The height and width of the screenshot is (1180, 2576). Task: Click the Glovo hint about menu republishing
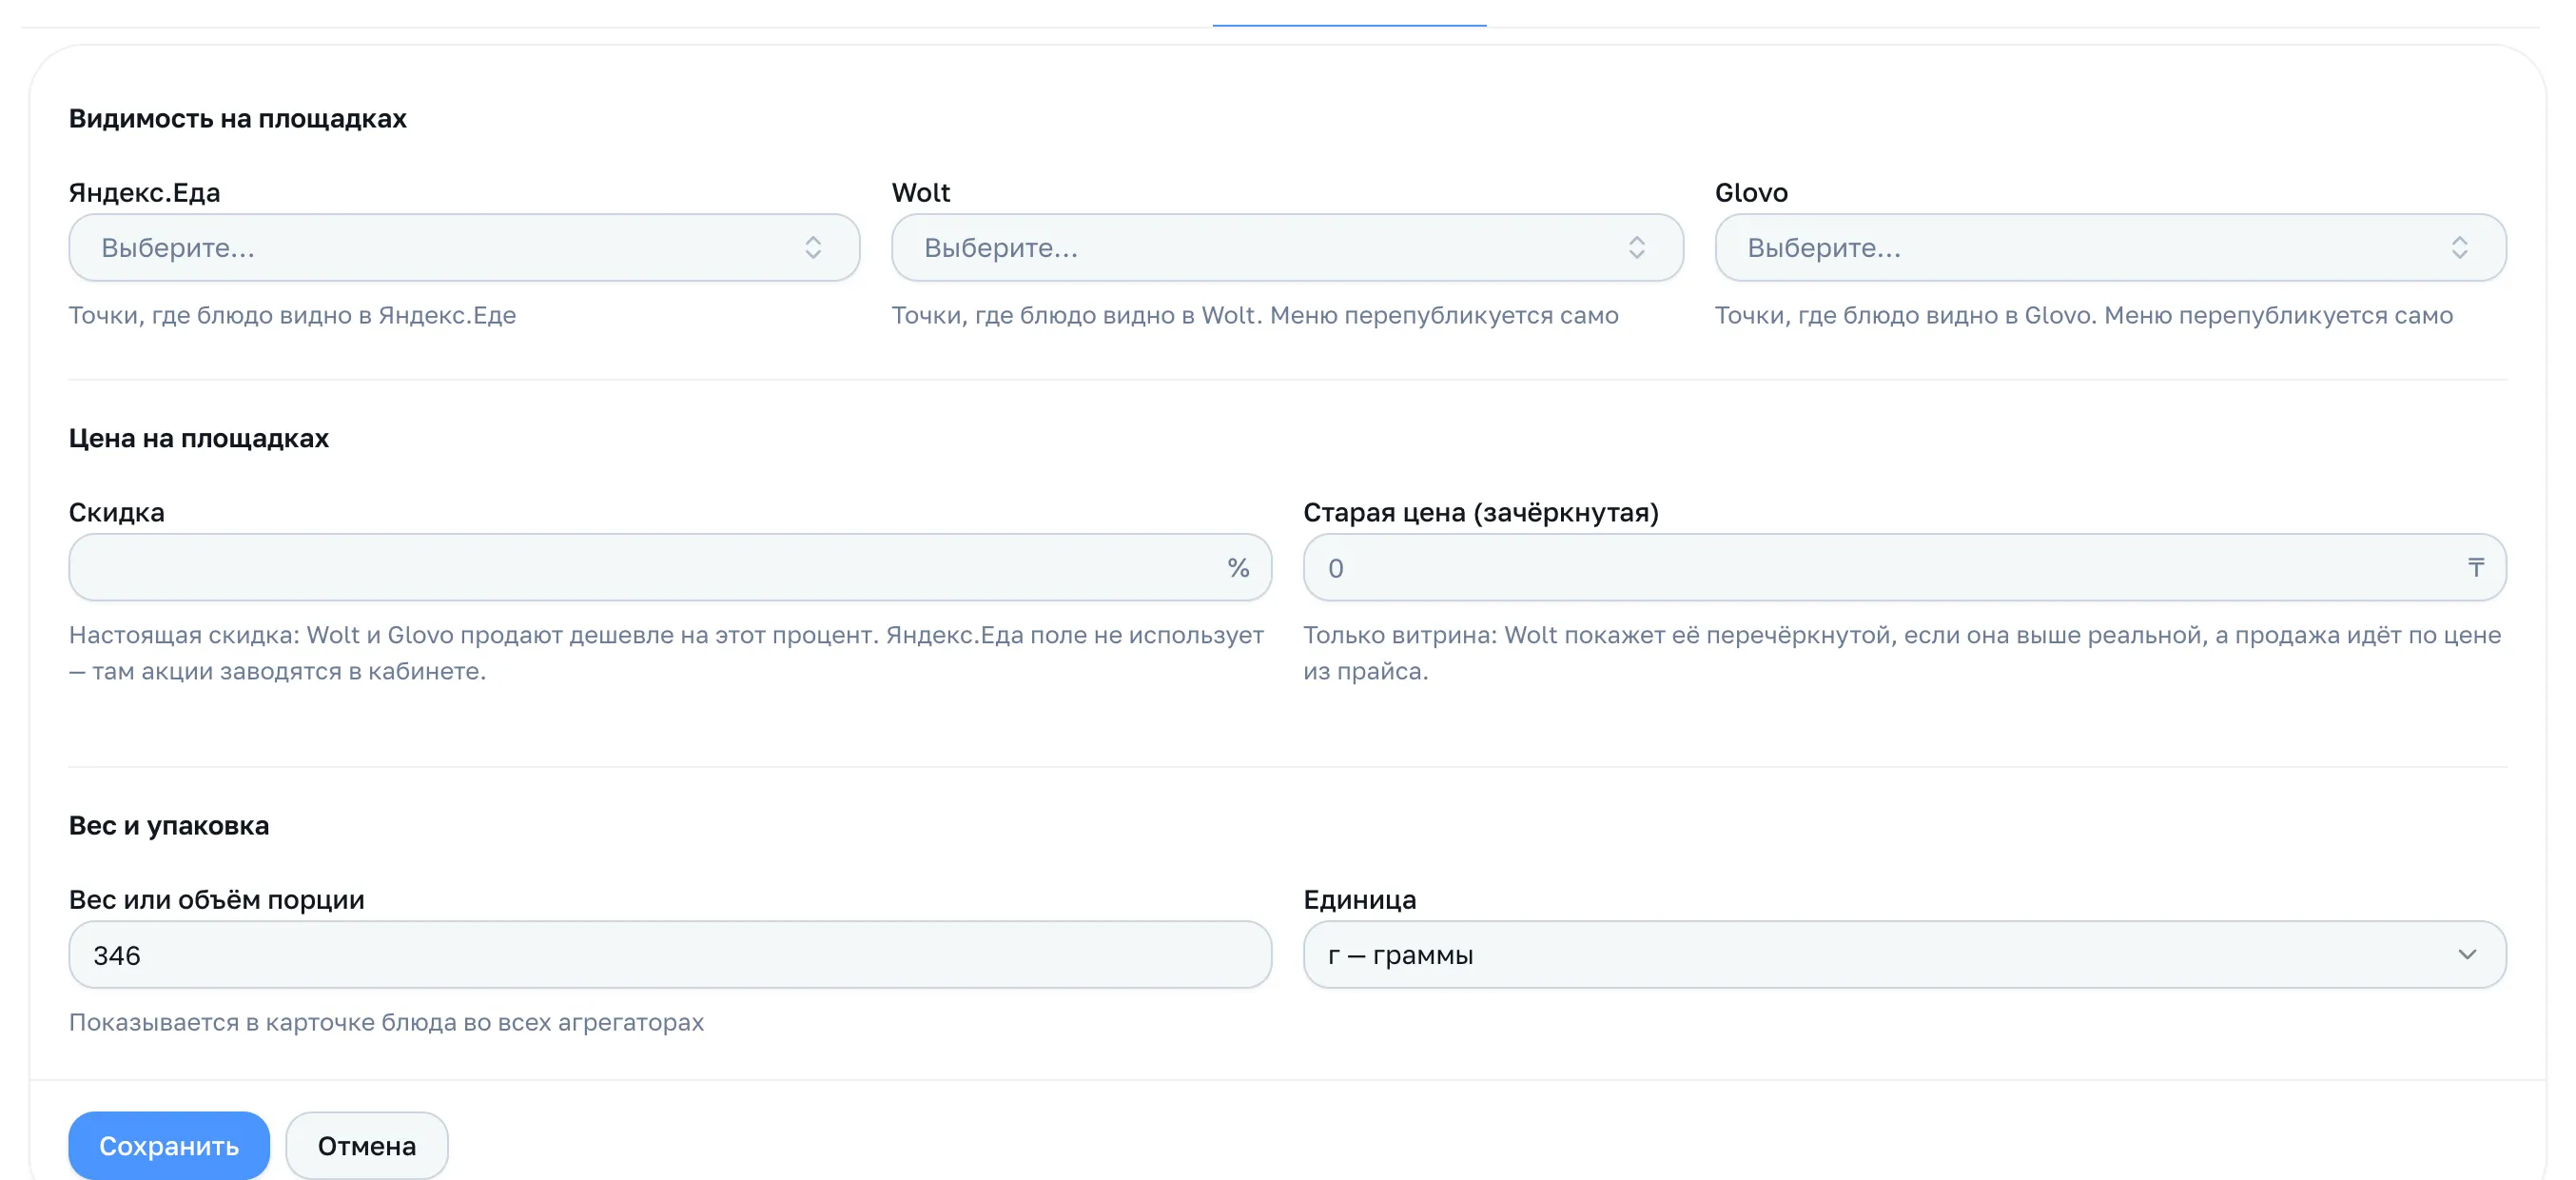(x=2084, y=315)
